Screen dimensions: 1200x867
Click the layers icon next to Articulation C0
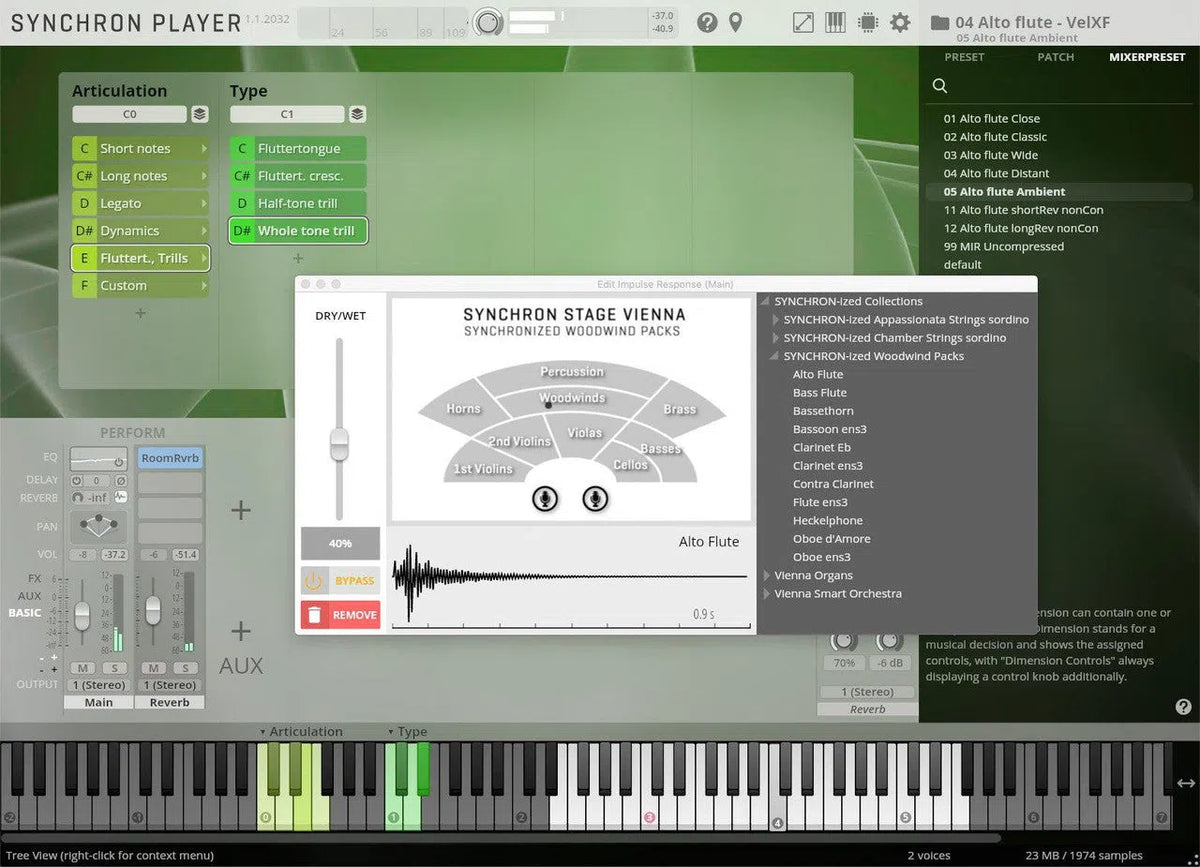point(200,114)
